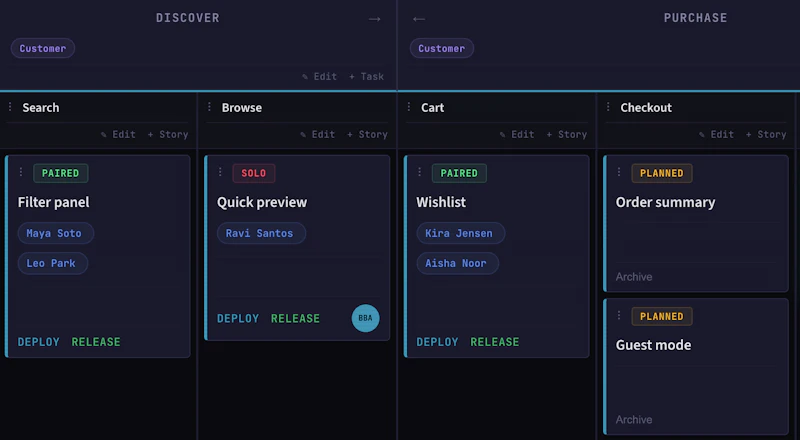Open the Filter panel story title
Viewport: 800px width, 440px height.
[x=54, y=202]
